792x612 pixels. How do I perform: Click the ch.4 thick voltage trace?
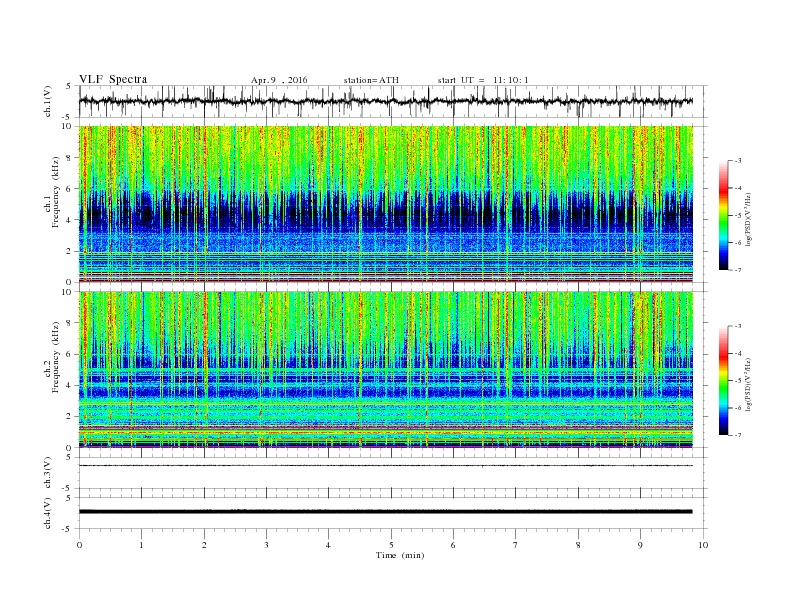(x=385, y=512)
